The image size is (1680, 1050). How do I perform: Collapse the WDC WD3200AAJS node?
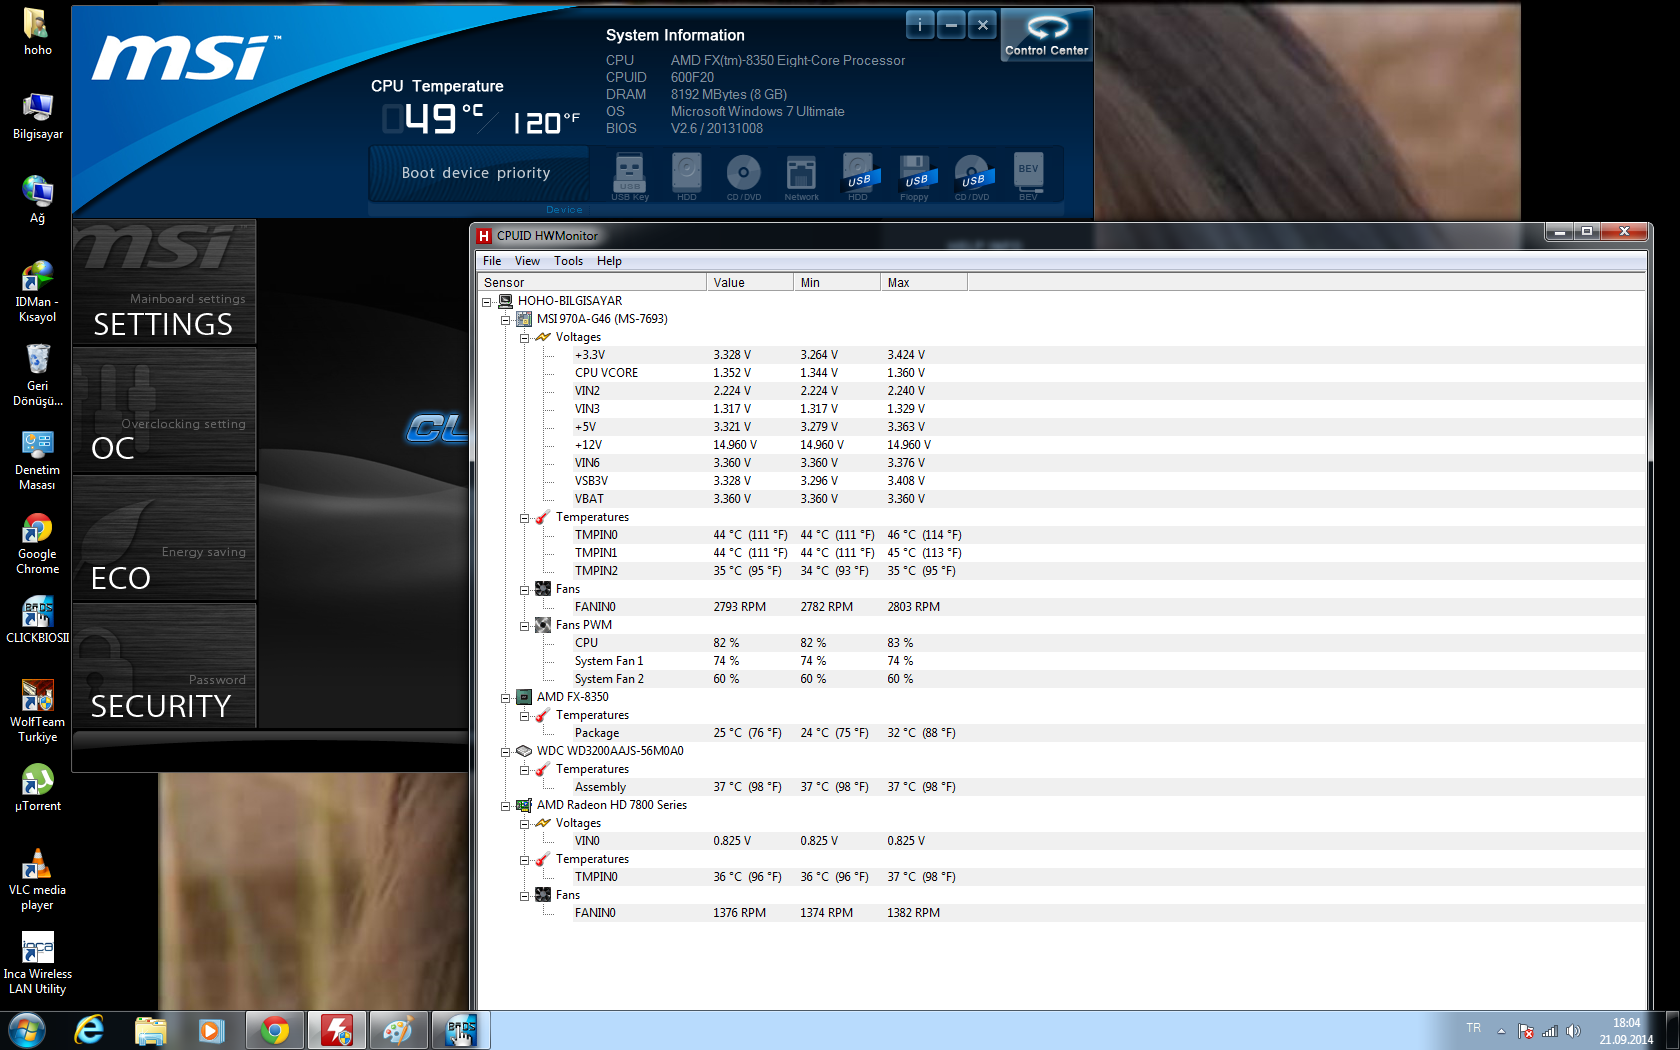point(506,751)
